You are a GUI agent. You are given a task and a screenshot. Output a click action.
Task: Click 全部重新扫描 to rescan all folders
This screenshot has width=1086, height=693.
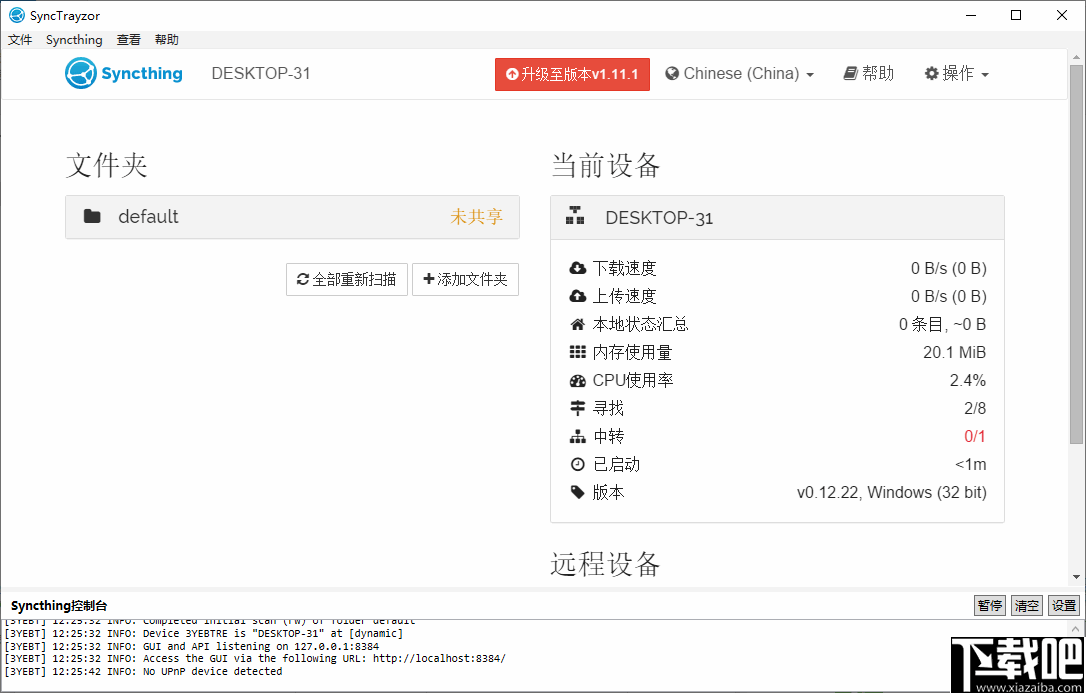pos(346,280)
